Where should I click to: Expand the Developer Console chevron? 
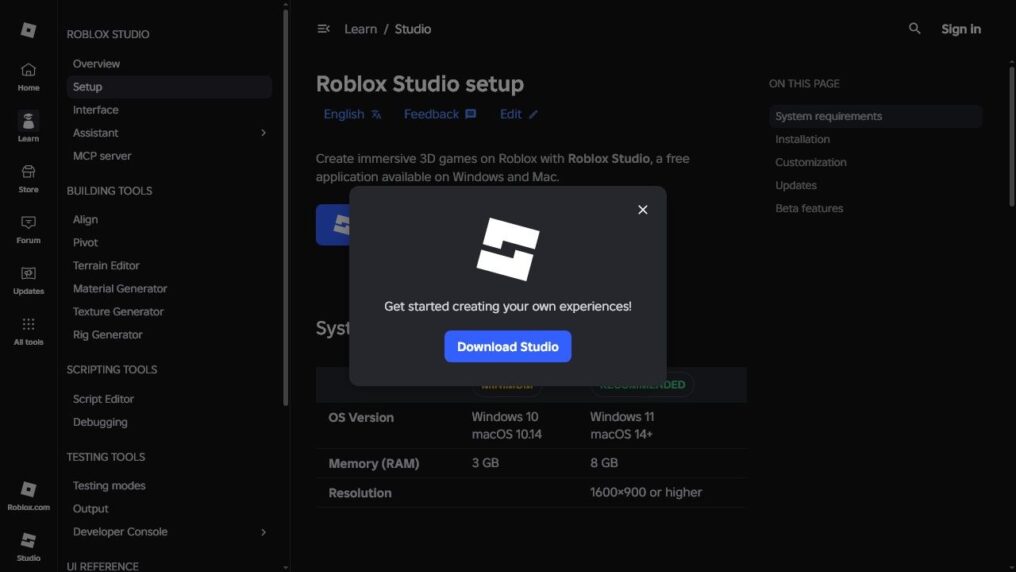(x=263, y=532)
